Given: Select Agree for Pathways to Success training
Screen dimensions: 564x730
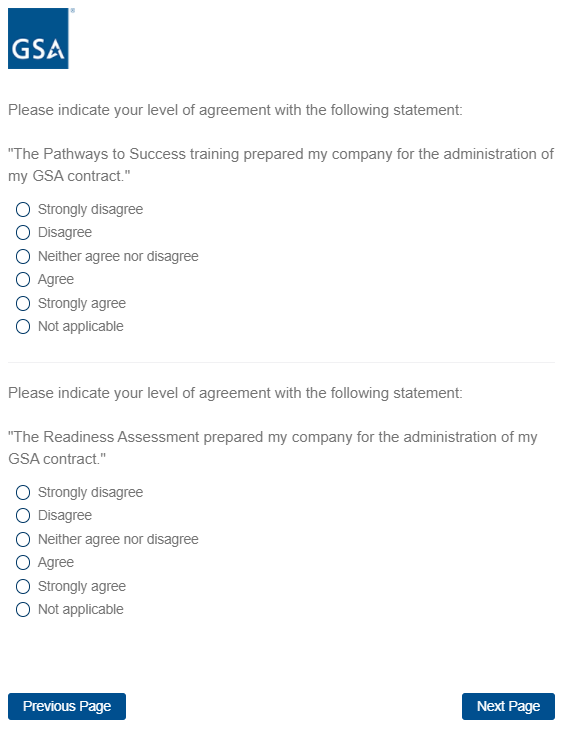Looking at the screenshot, I should click(23, 279).
